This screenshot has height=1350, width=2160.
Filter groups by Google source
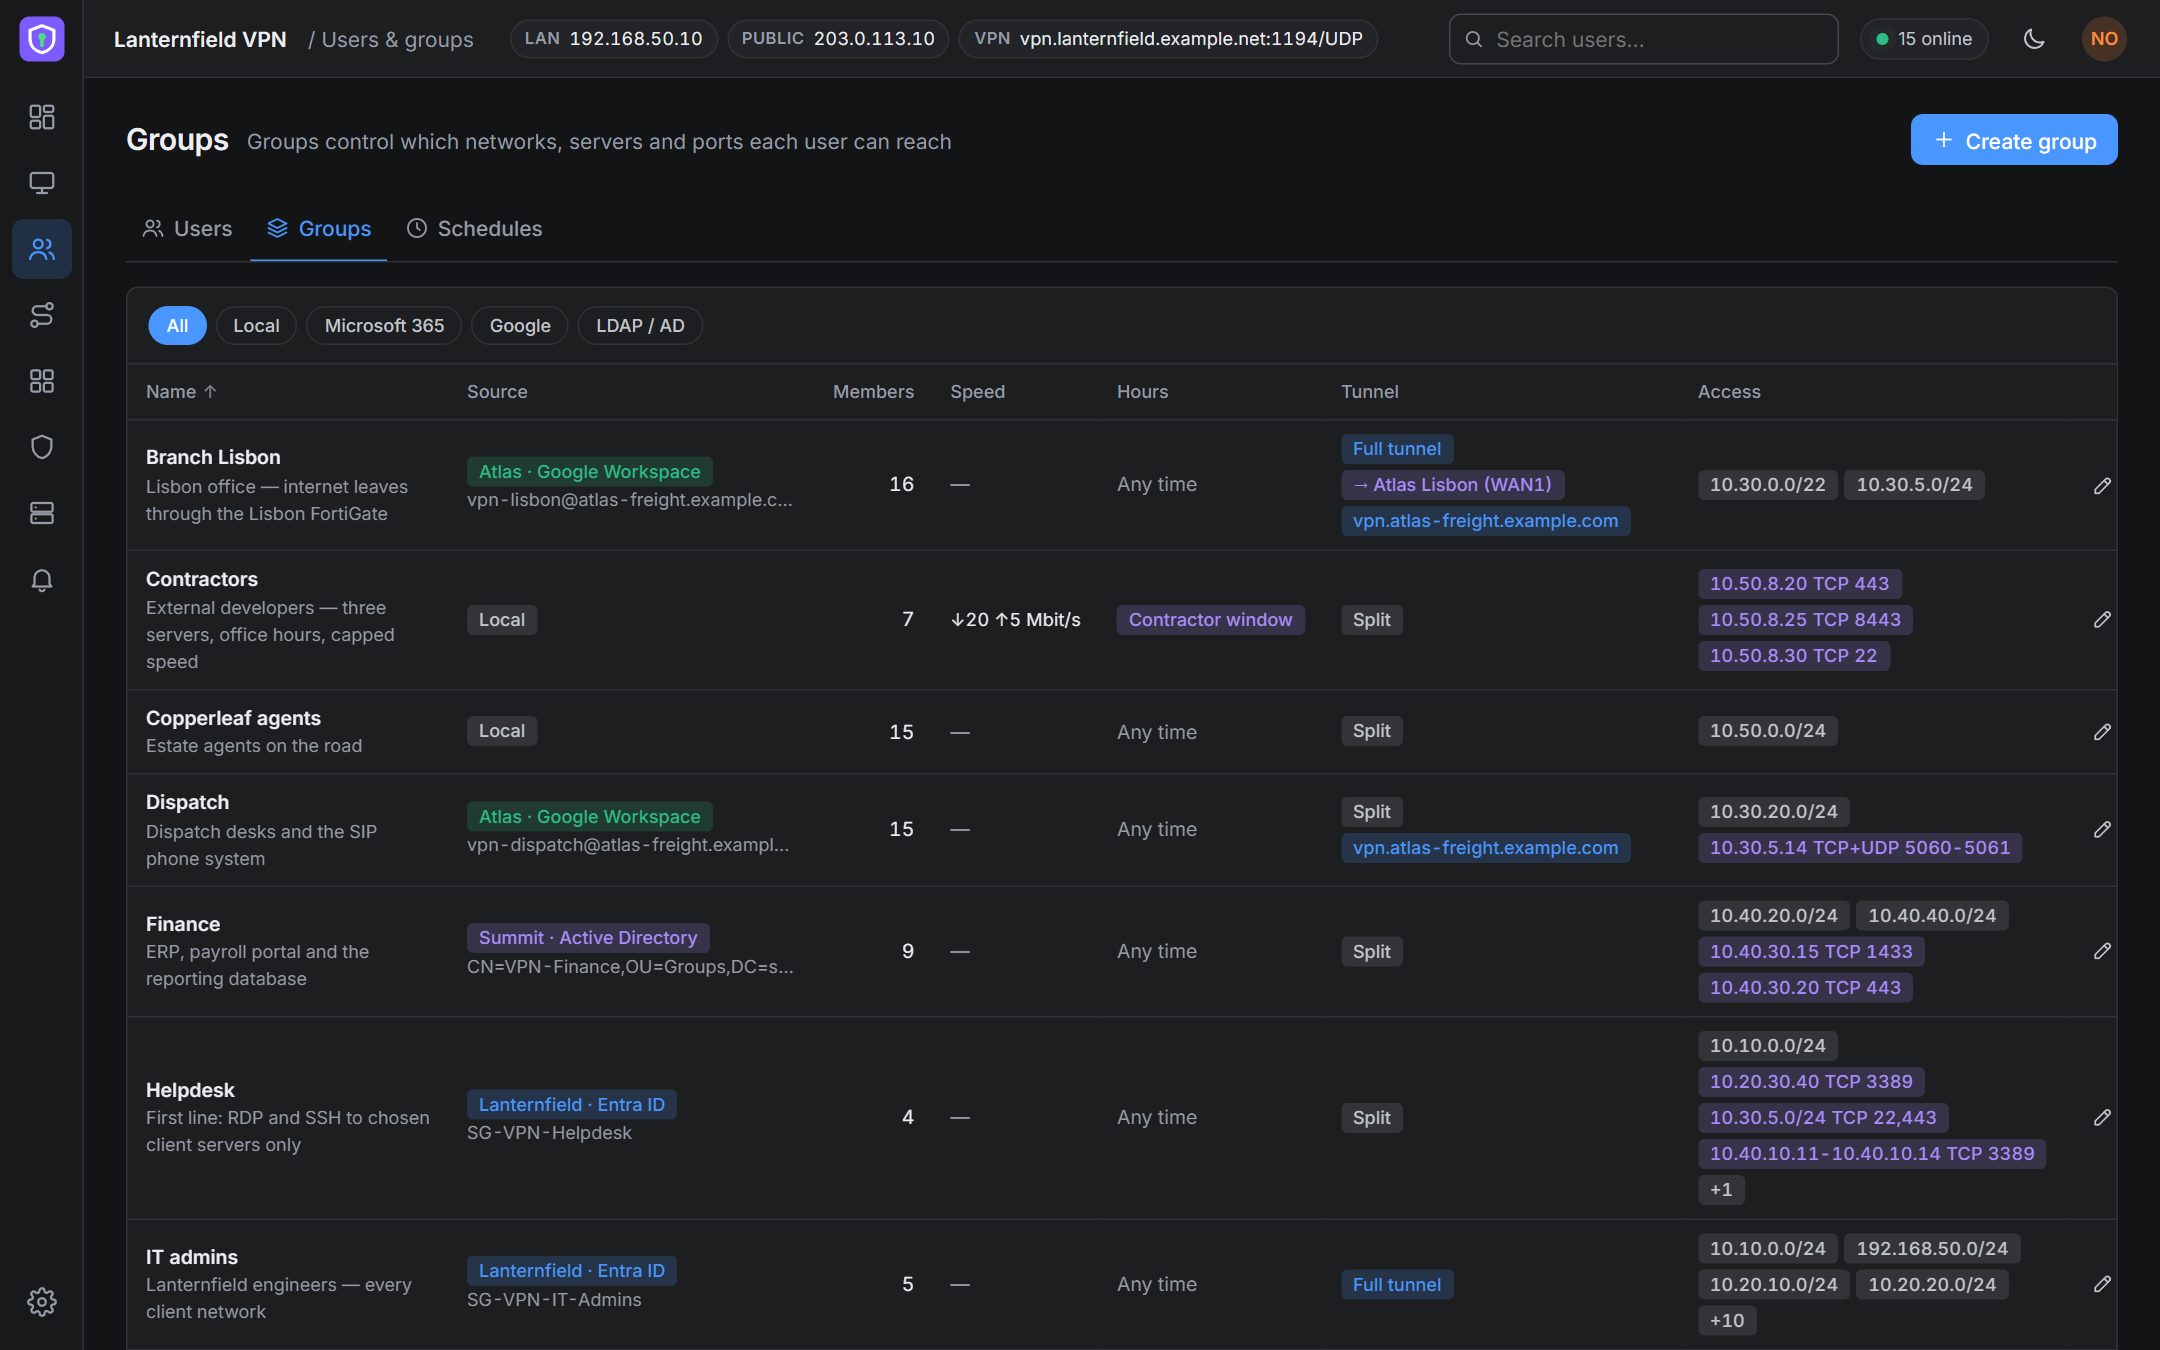click(x=520, y=326)
